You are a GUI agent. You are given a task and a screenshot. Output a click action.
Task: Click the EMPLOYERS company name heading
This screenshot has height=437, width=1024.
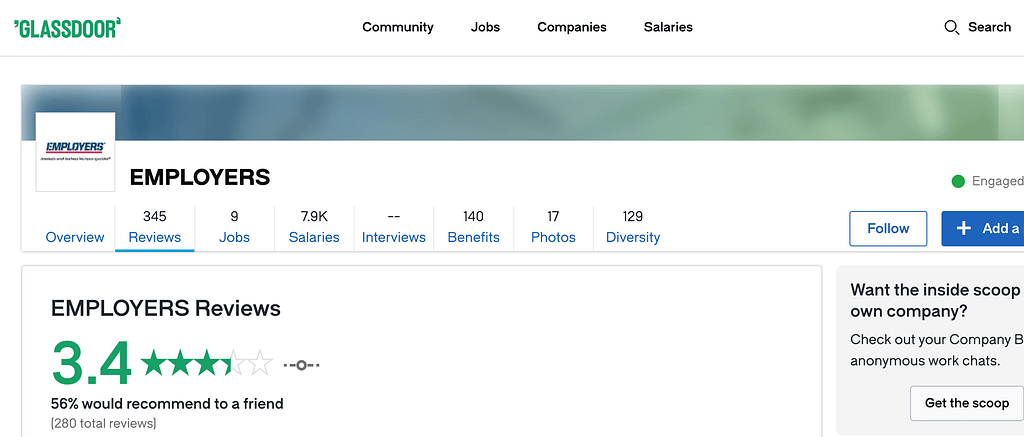200,178
